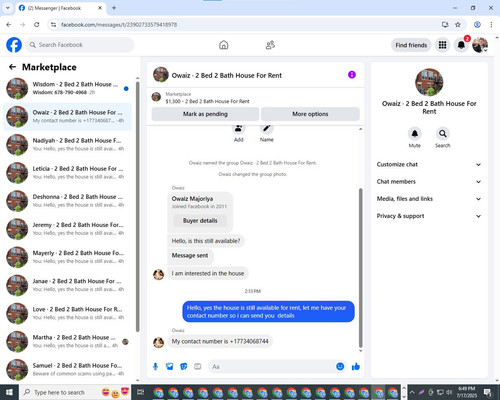The width and height of the screenshot is (500, 400).
Task: Click the More options button
Action: point(310,114)
